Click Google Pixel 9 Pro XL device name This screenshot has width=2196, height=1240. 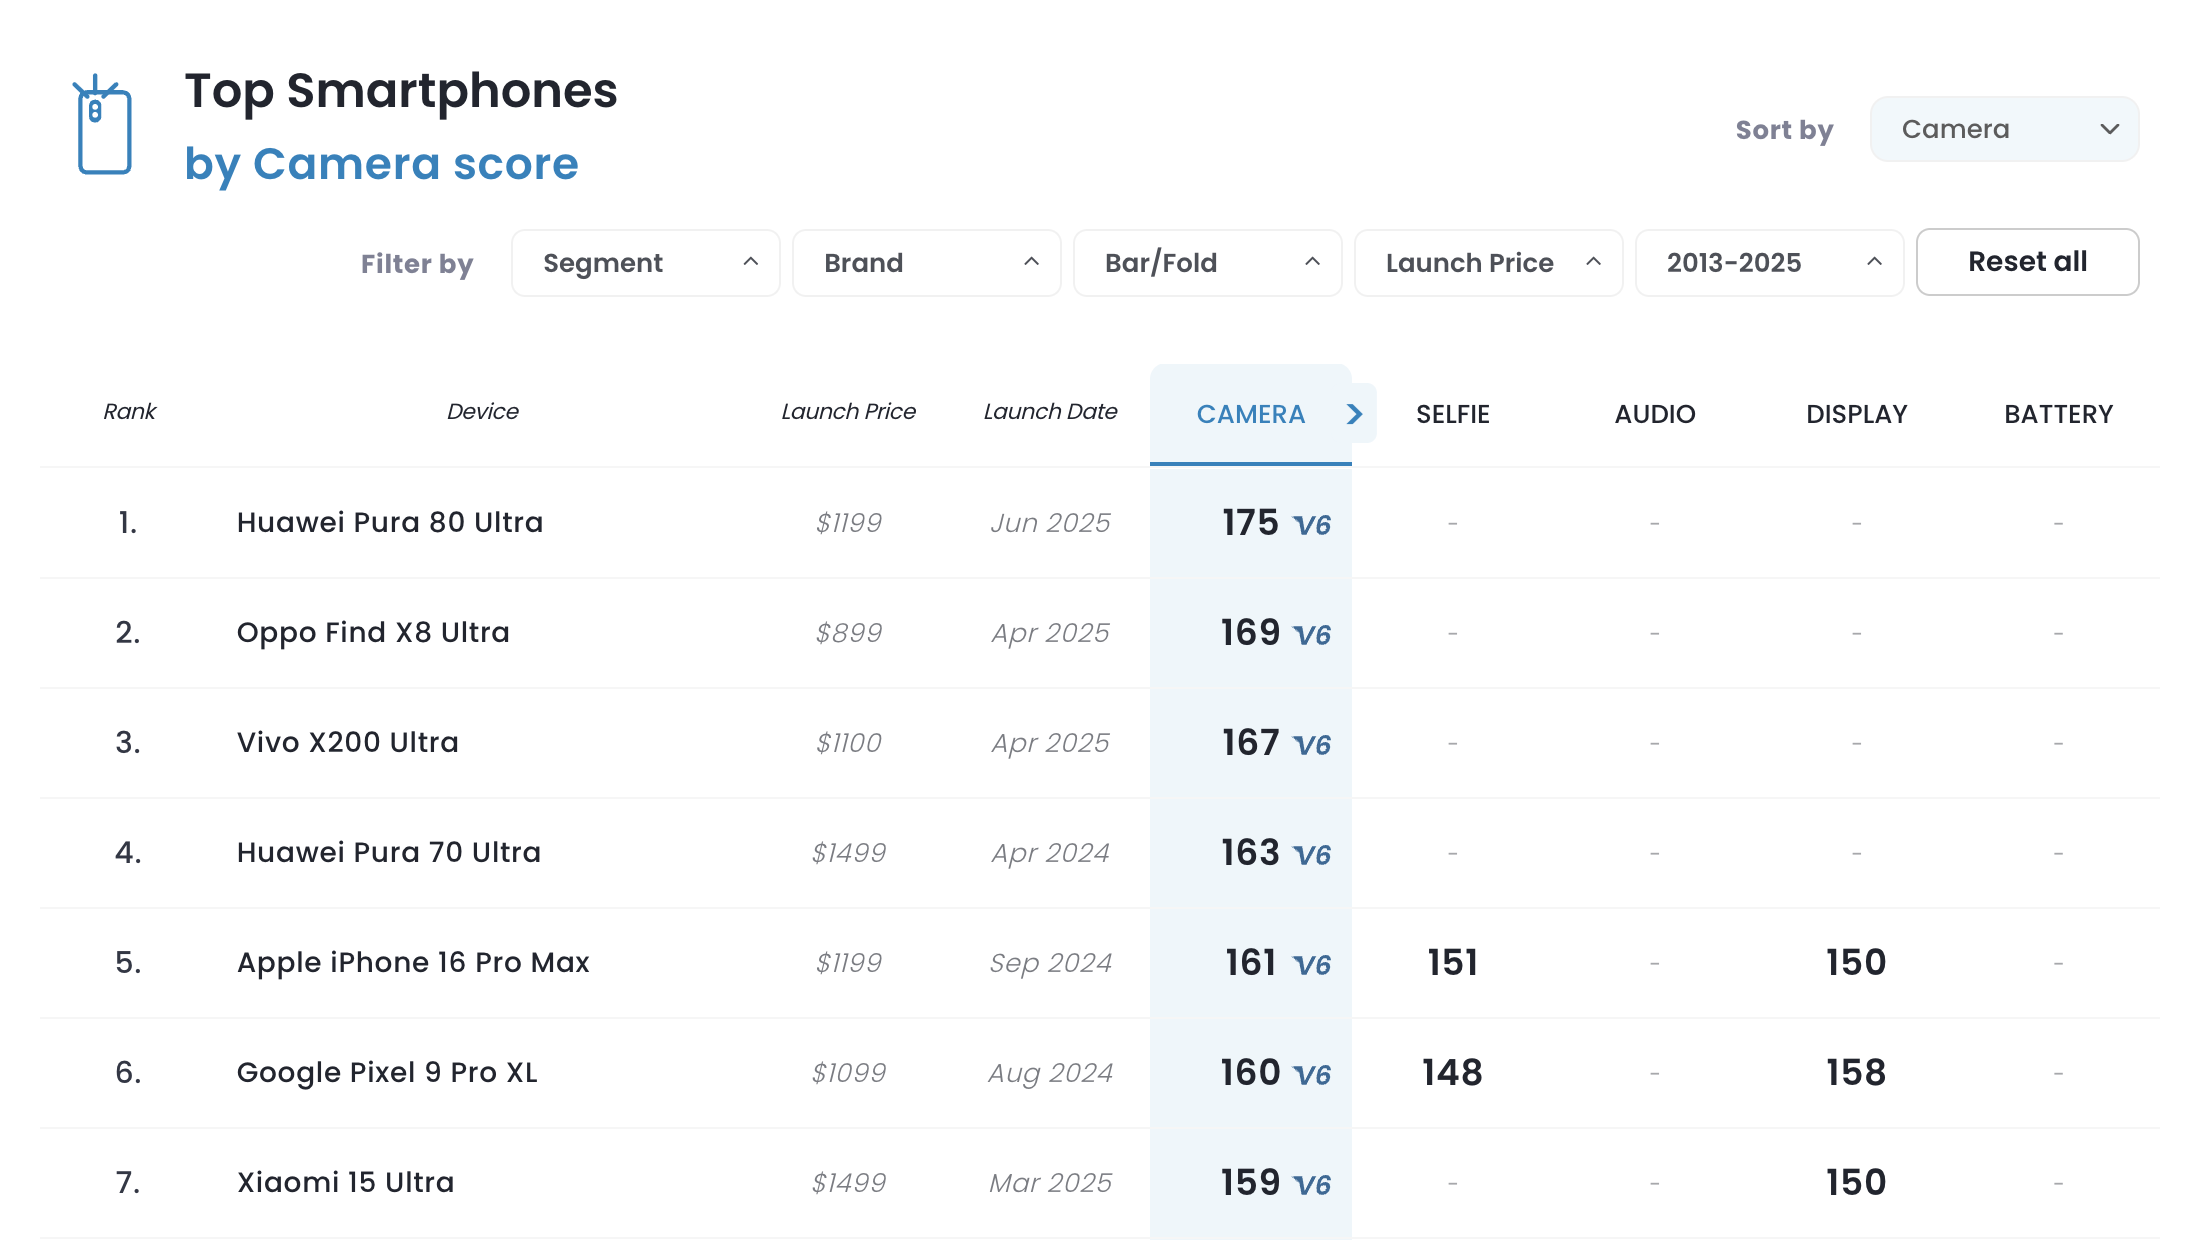pos(387,1072)
